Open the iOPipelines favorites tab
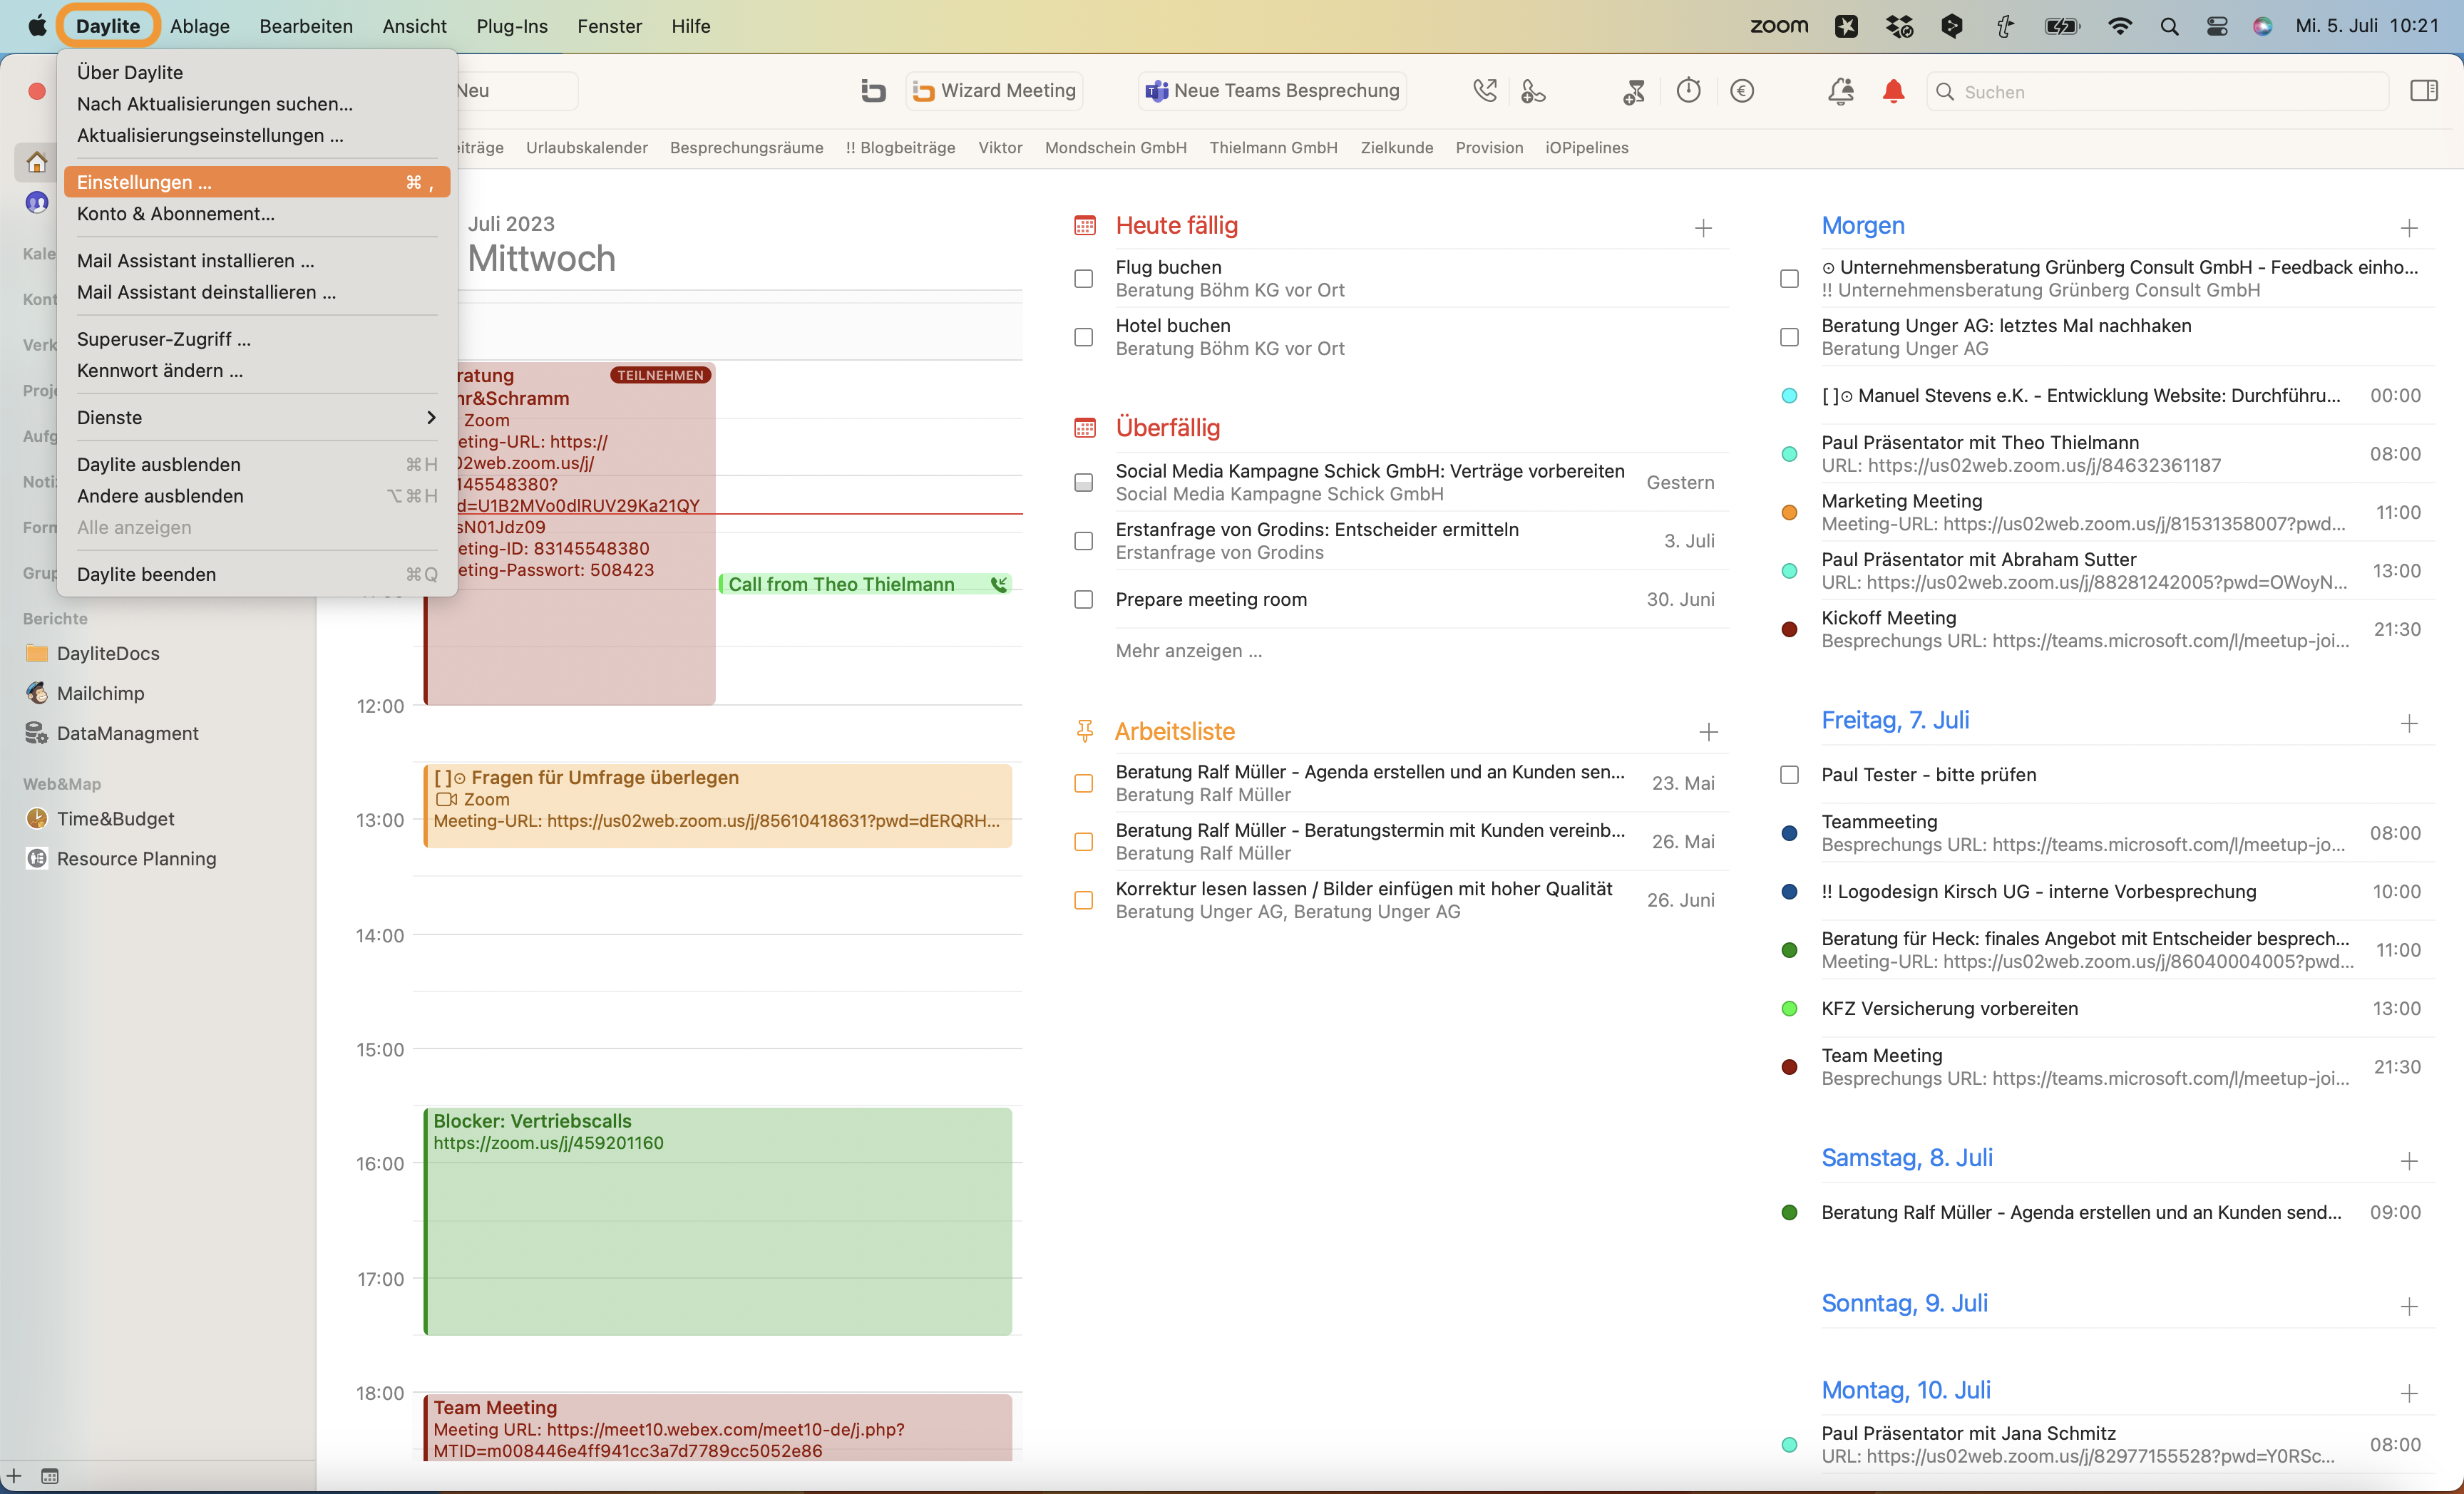The image size is (2464, 1494). (x=1586, y=147)
